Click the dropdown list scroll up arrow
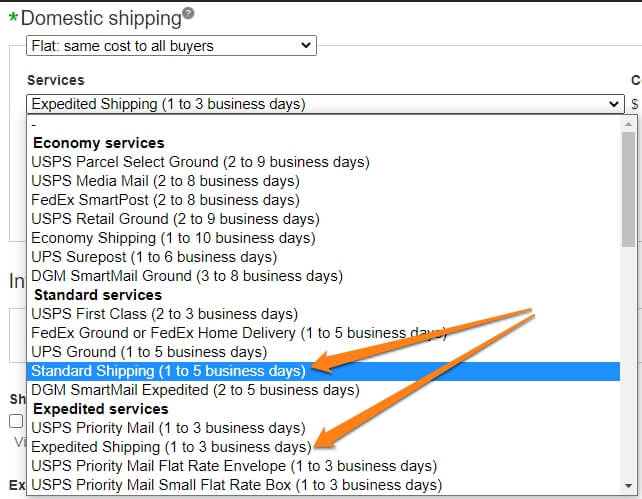The image size is (642, 499). click(x=628, y=124)
